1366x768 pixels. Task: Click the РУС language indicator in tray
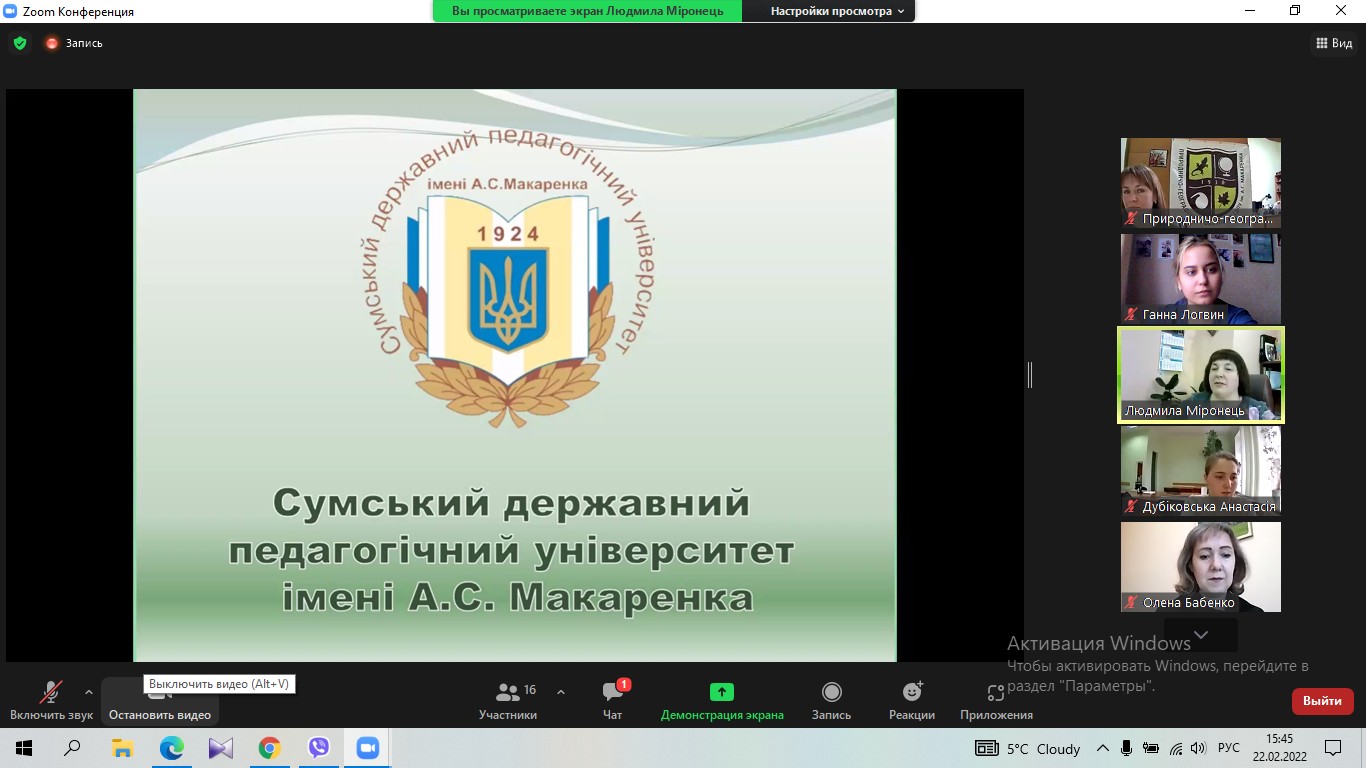(x=1229, y=748)
